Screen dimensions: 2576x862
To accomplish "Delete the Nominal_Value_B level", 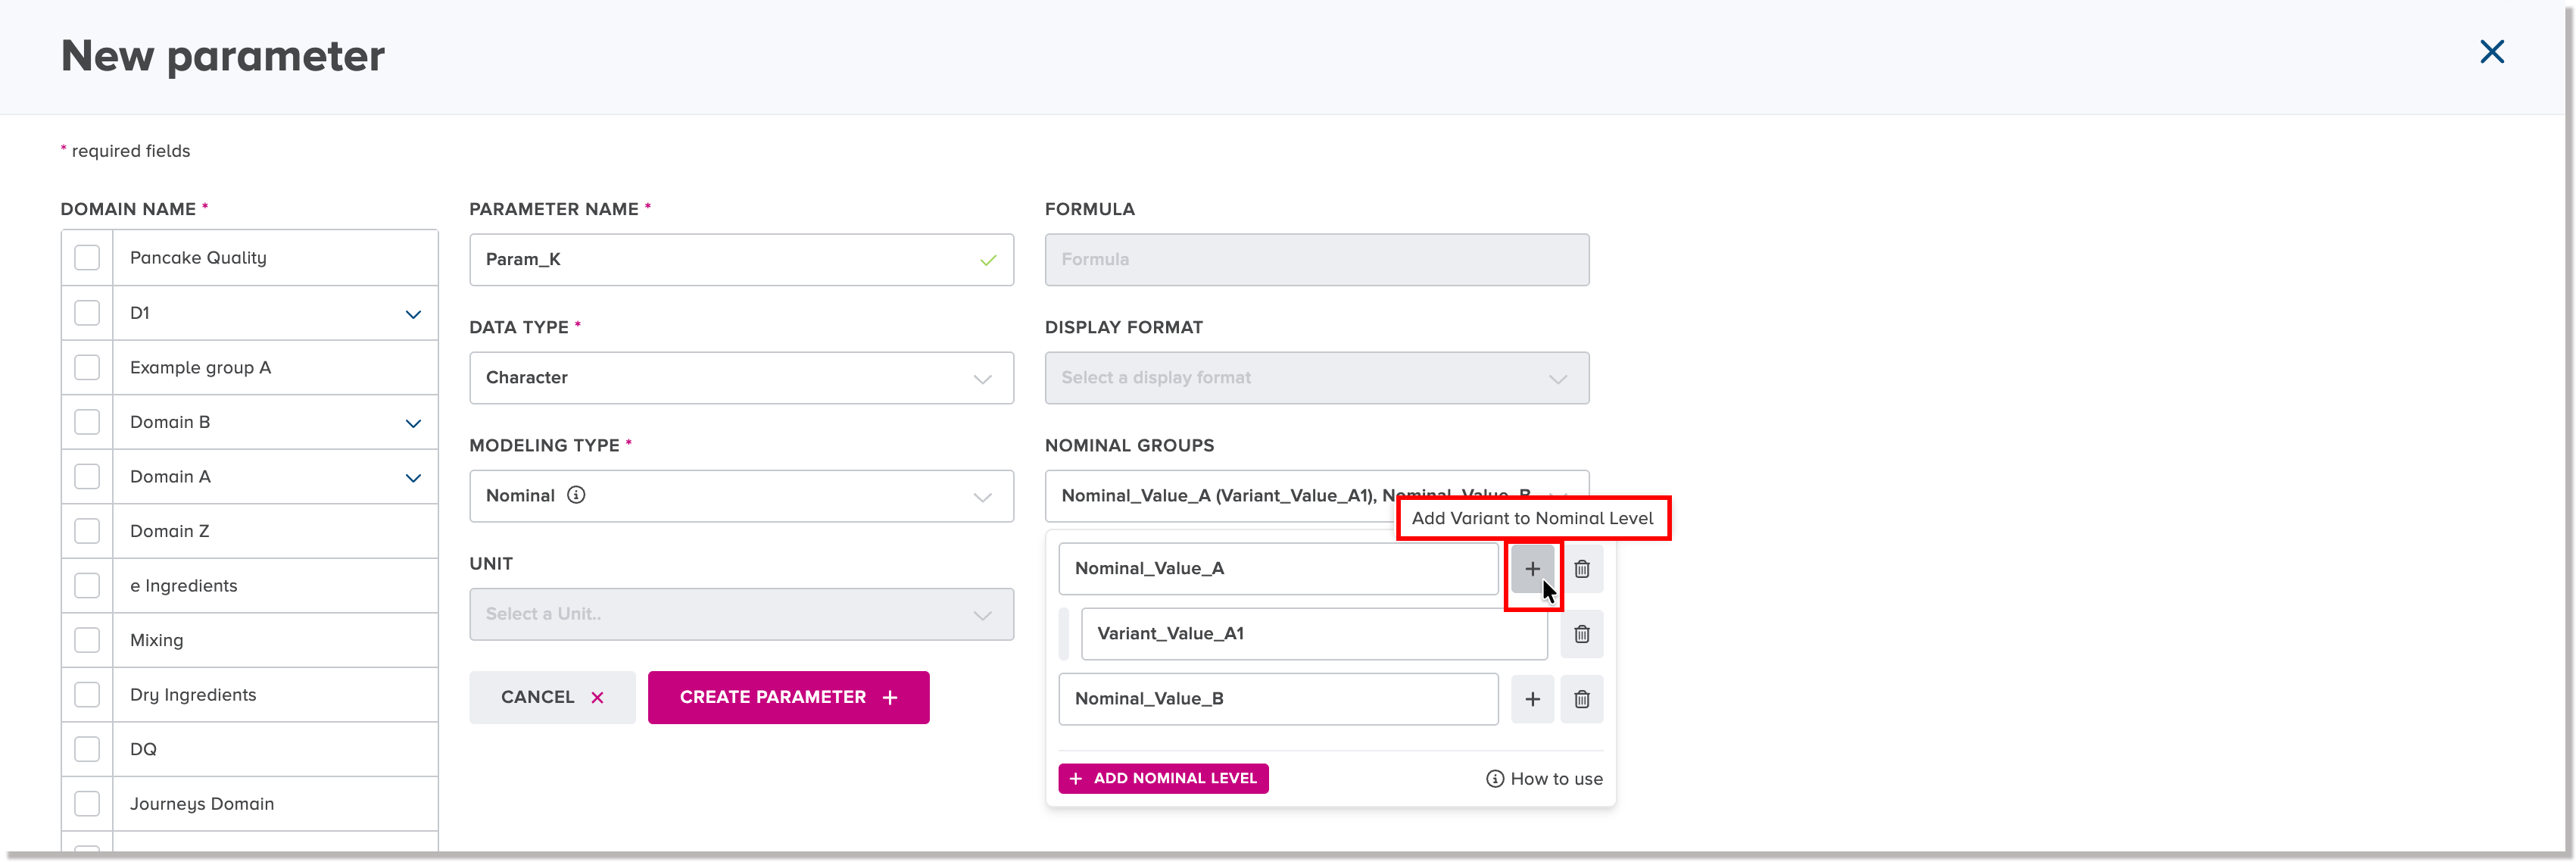I will 1582,699.
